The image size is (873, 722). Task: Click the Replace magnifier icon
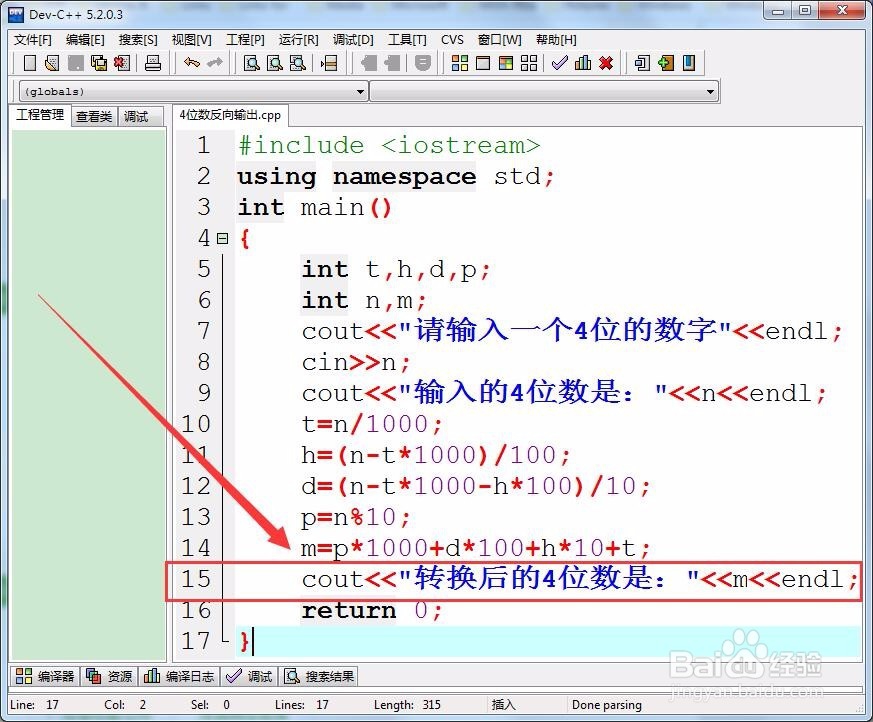tap(274, 63)
